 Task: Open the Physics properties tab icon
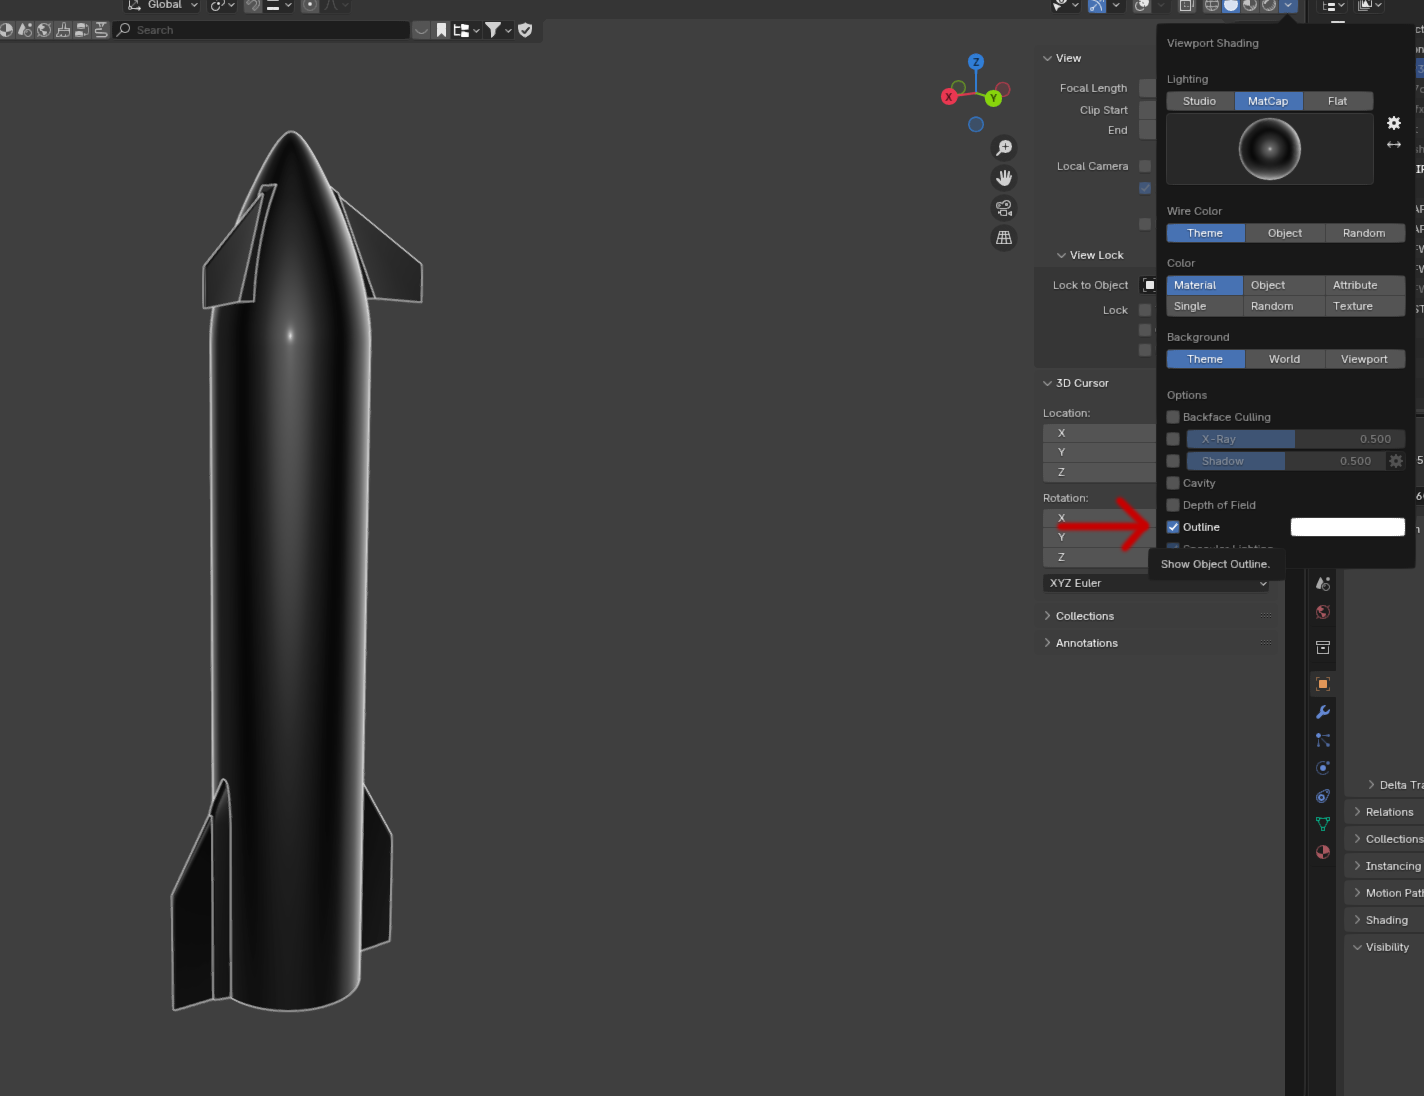1323,768
